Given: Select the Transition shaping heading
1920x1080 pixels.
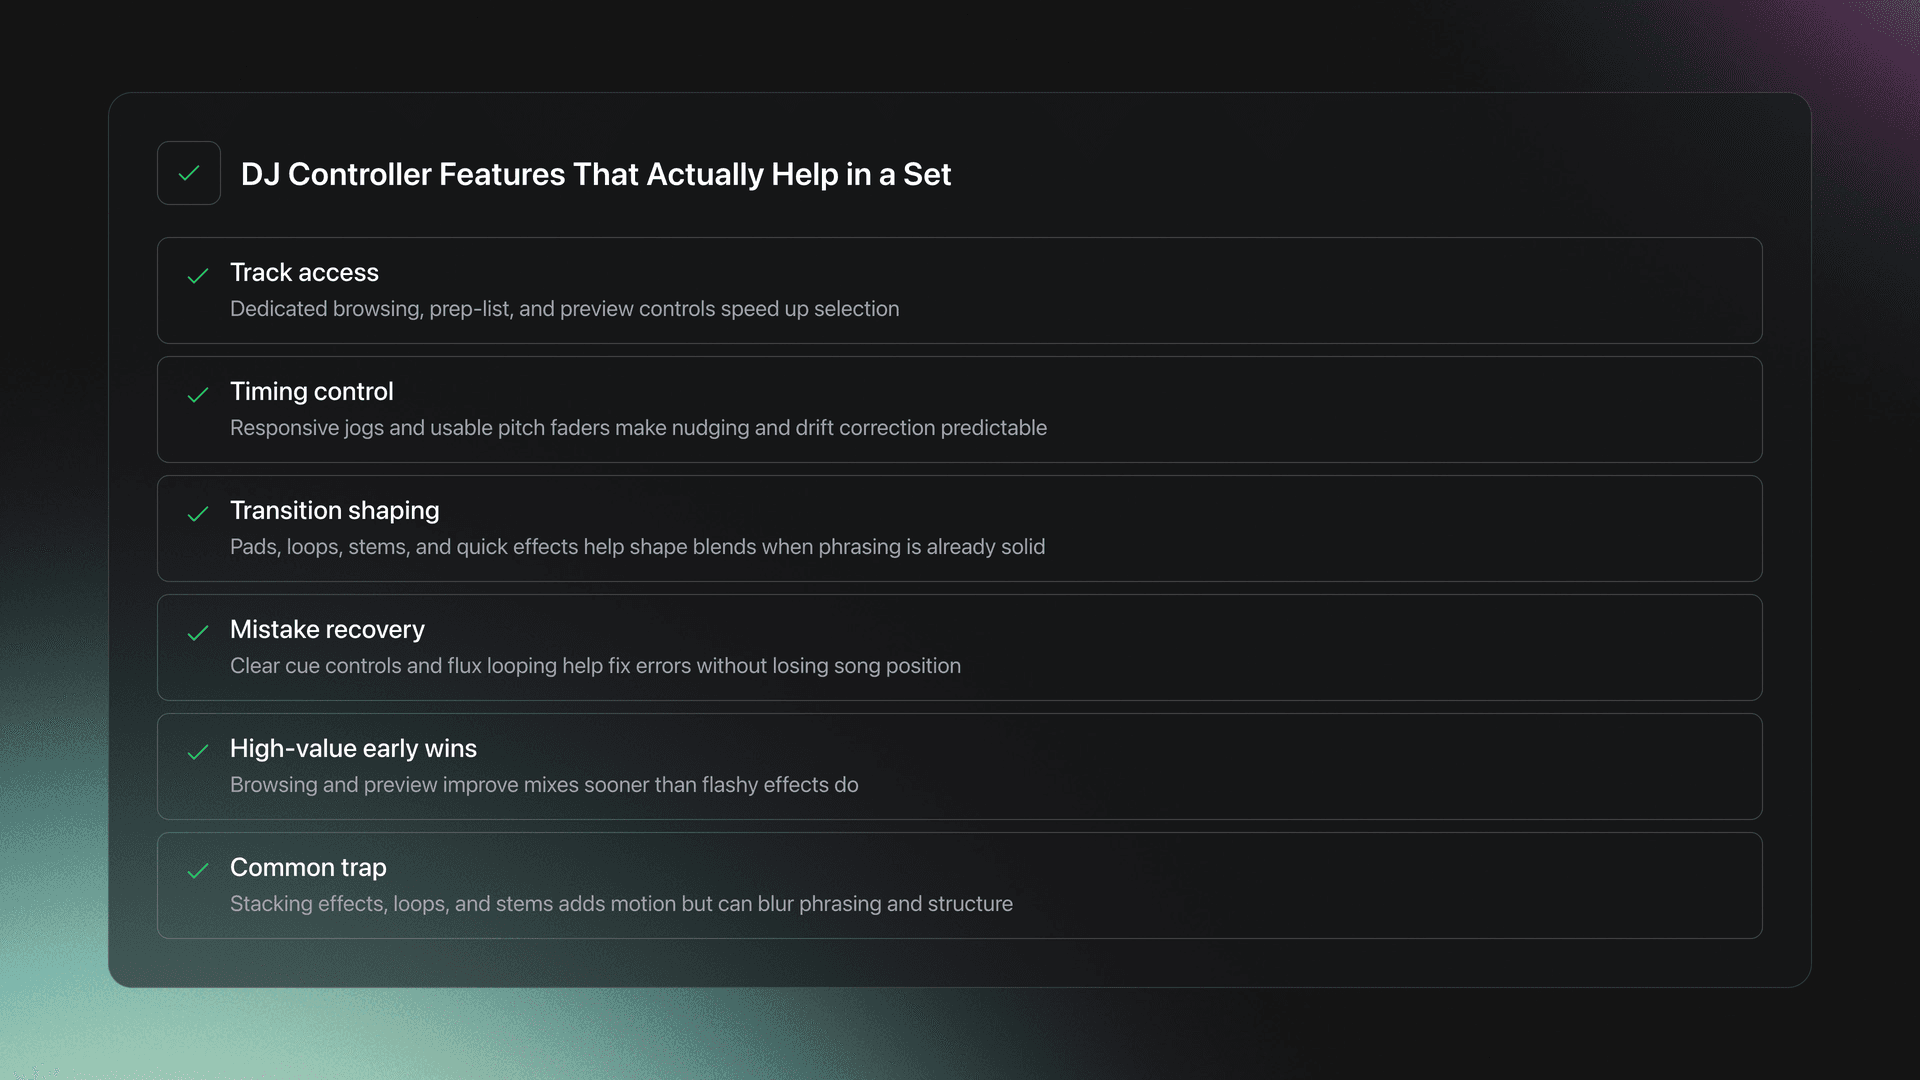Looking at the screenshot, I should pos(334,510).
